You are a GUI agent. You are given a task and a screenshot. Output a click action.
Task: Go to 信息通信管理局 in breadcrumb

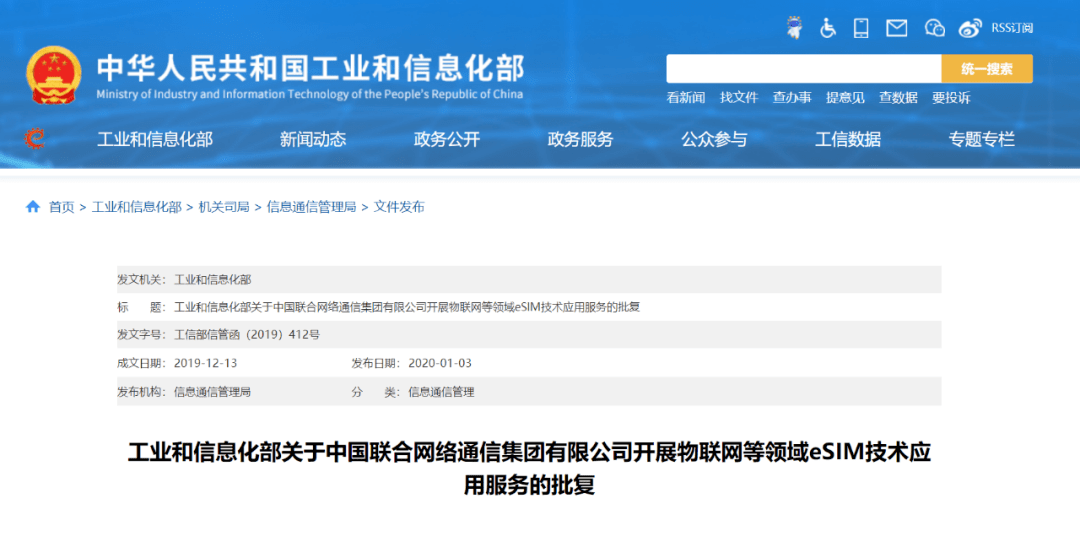[311, 207]
